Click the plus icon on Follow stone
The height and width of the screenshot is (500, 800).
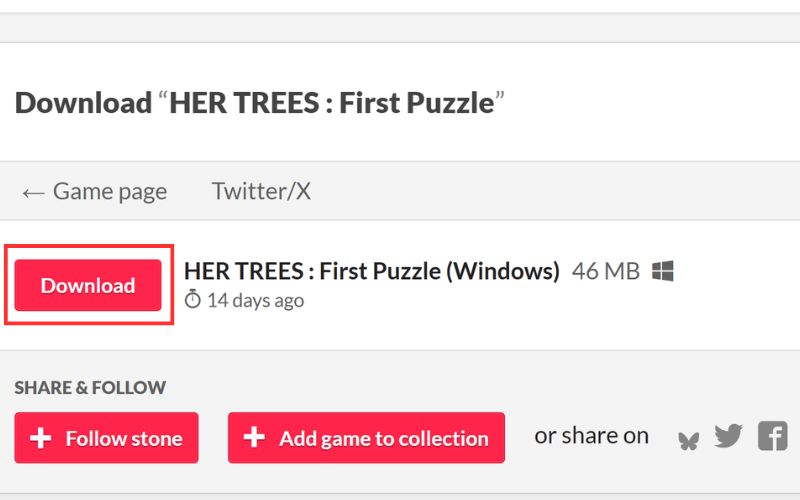pos(40,438)
